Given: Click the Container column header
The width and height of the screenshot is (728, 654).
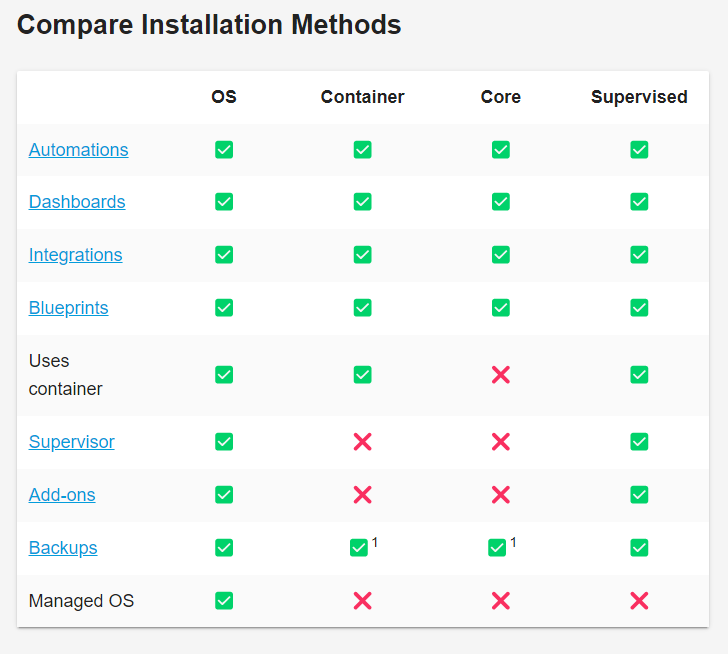Looking at the screenshot, I should pyautogui.click(x=363, y=97).
